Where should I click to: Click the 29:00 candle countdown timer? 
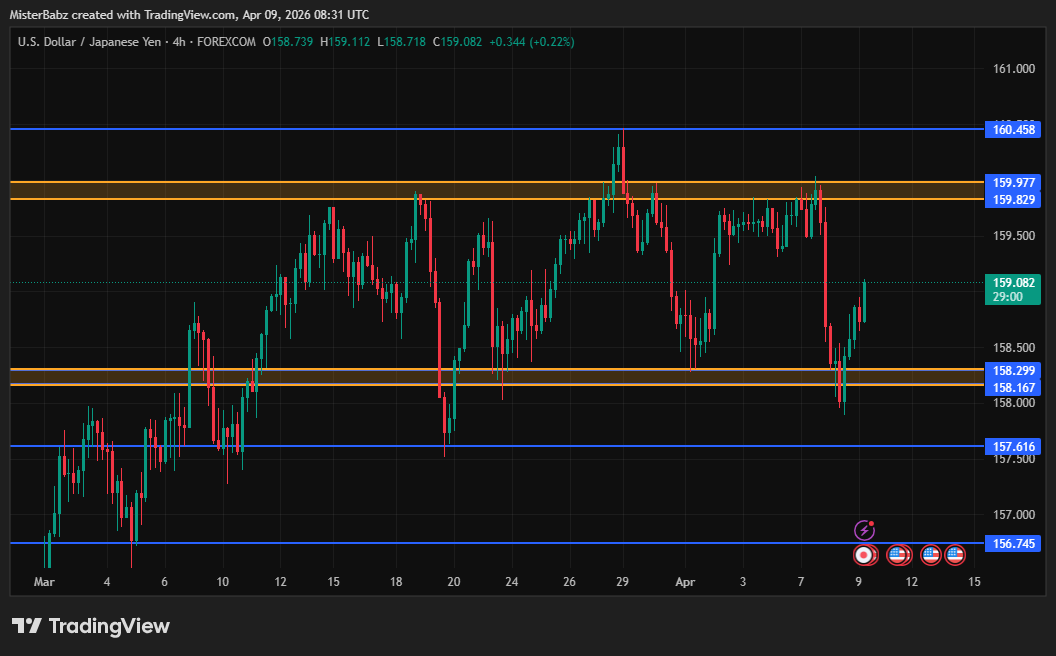(x=1008, y=297)
